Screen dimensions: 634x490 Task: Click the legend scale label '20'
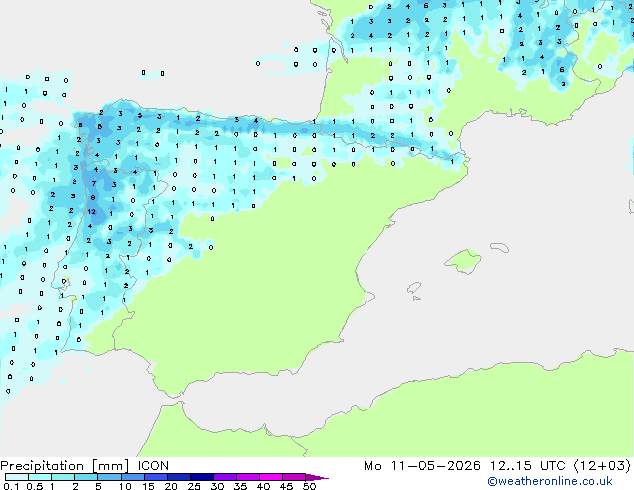click(x=171, y=486)
